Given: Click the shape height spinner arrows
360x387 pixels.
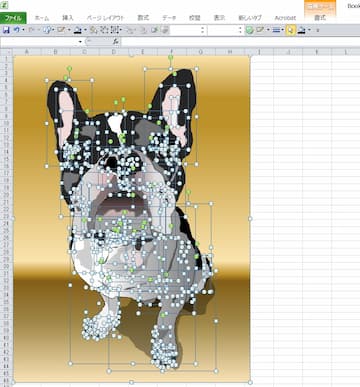Looking at the screenshot, I should [202, 30].
